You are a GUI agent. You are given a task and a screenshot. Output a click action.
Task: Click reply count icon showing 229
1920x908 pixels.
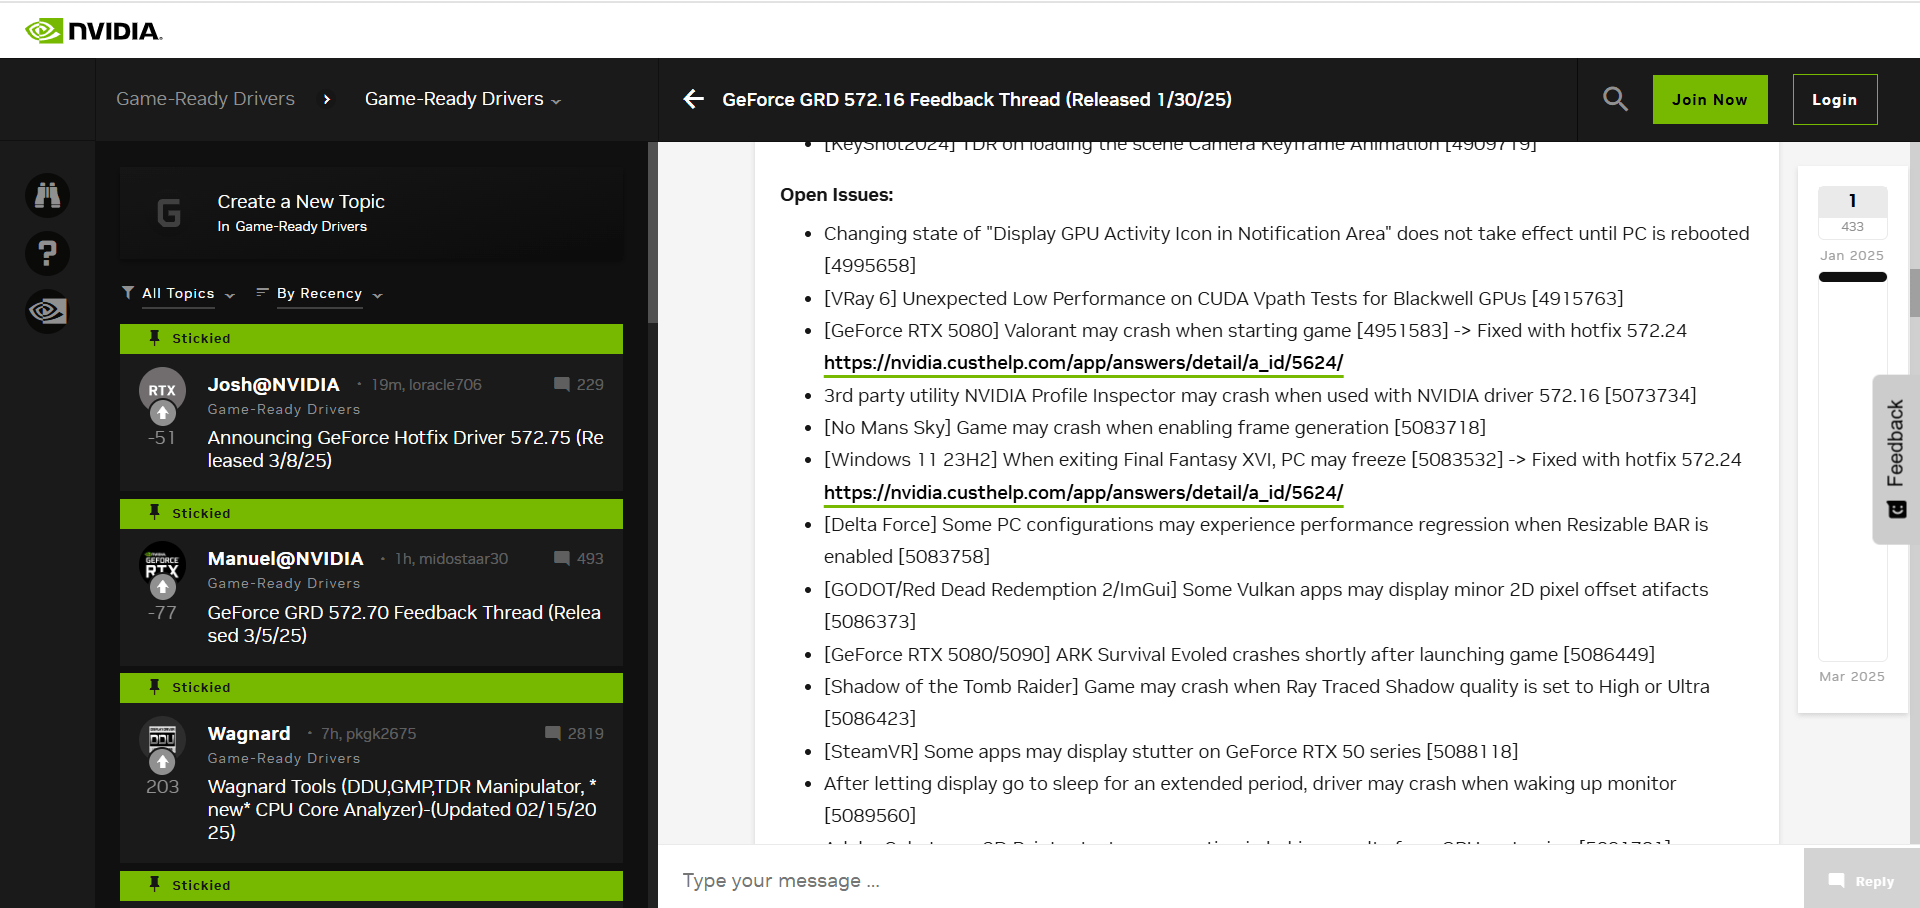[562, 384]
